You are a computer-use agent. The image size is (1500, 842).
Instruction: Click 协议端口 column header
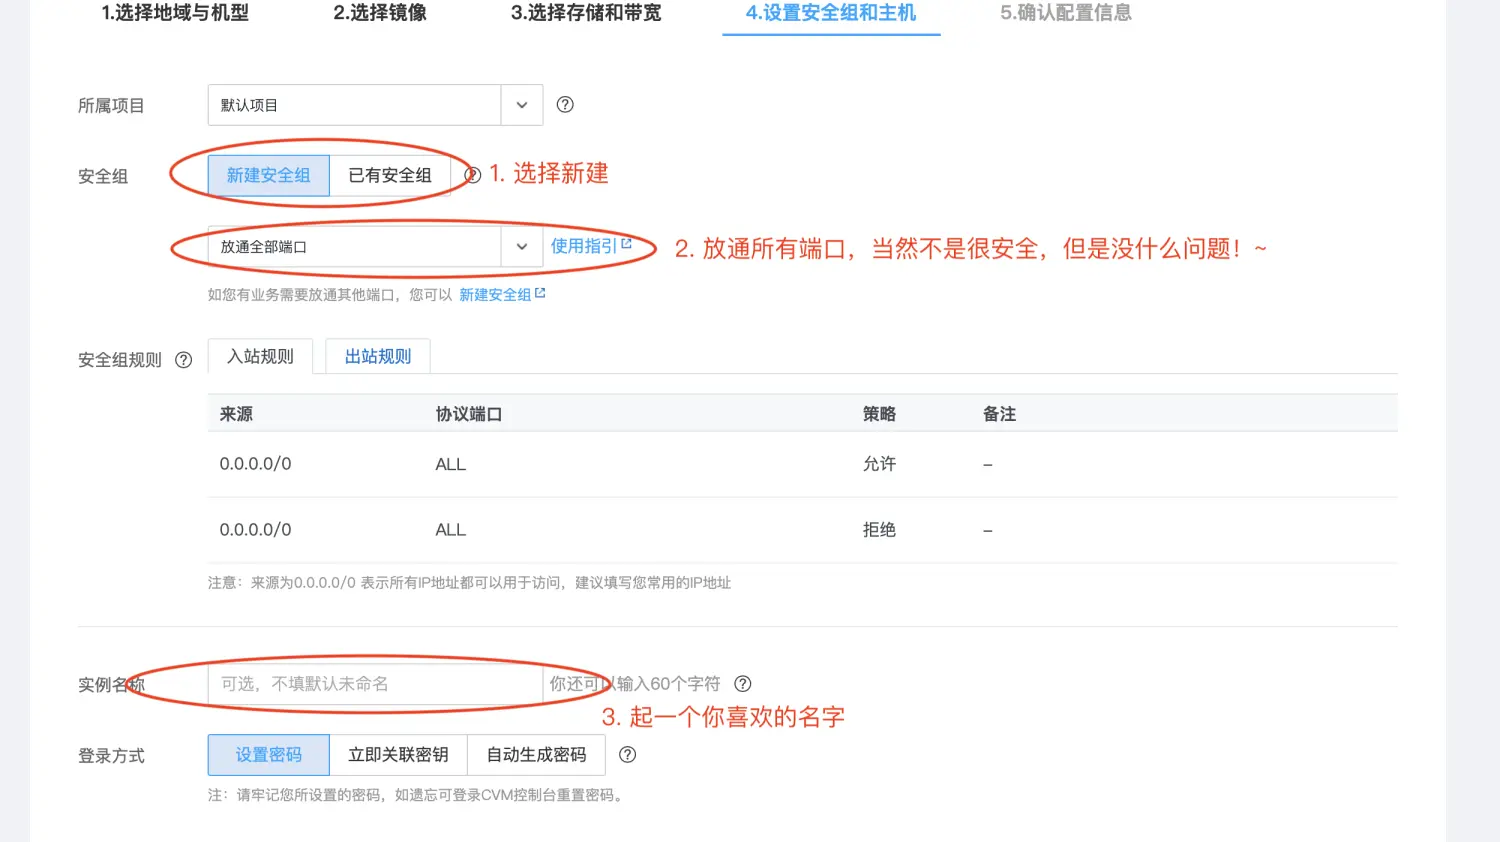click(469, 414)
